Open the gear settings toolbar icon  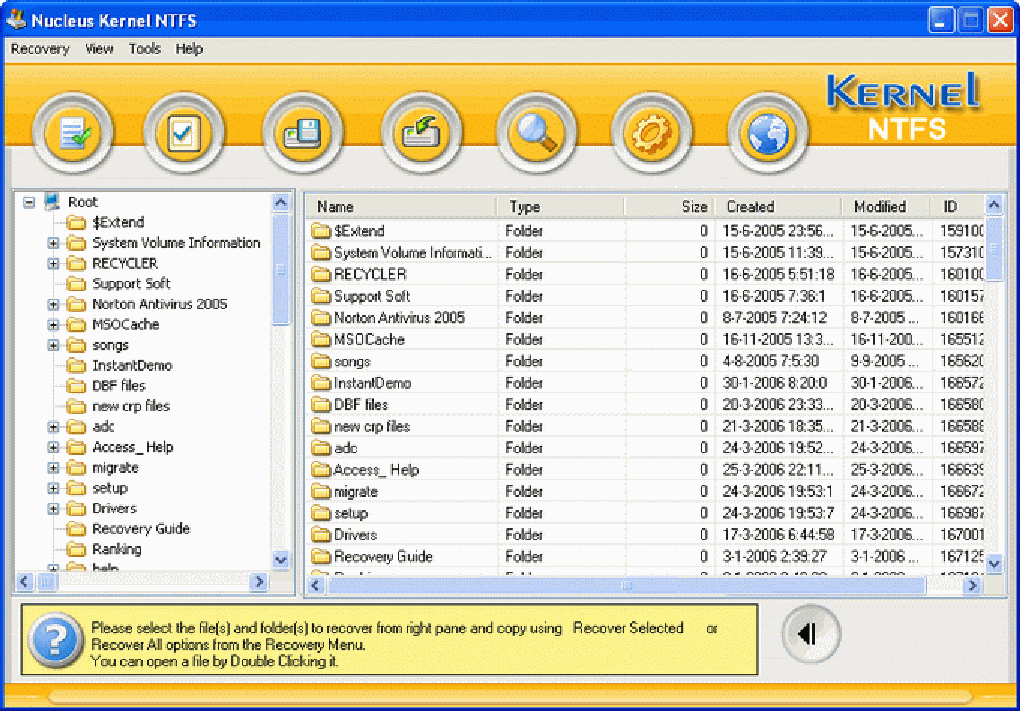[x=651, y=134]
